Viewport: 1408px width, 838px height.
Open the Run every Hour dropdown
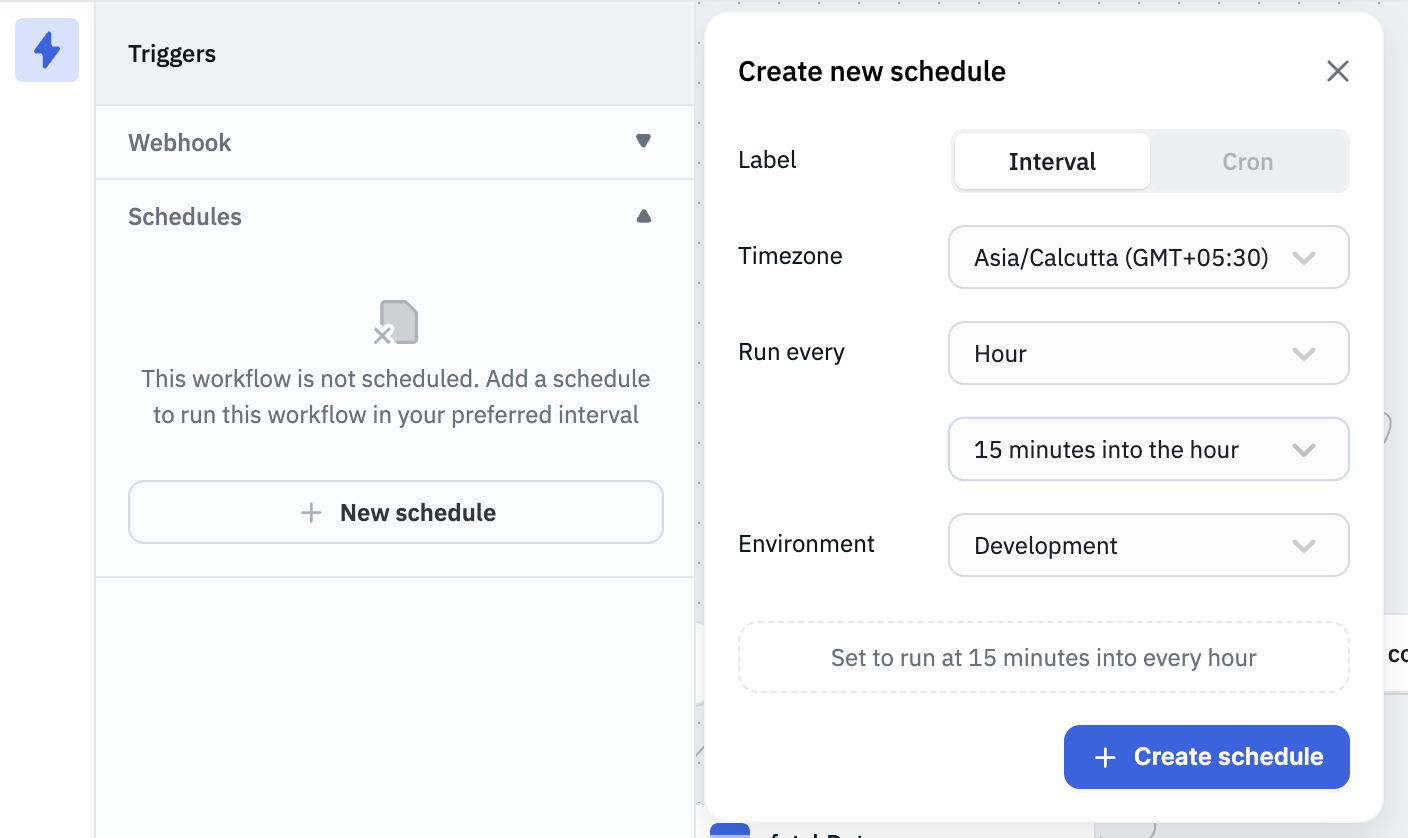(x=1148, y=353)
